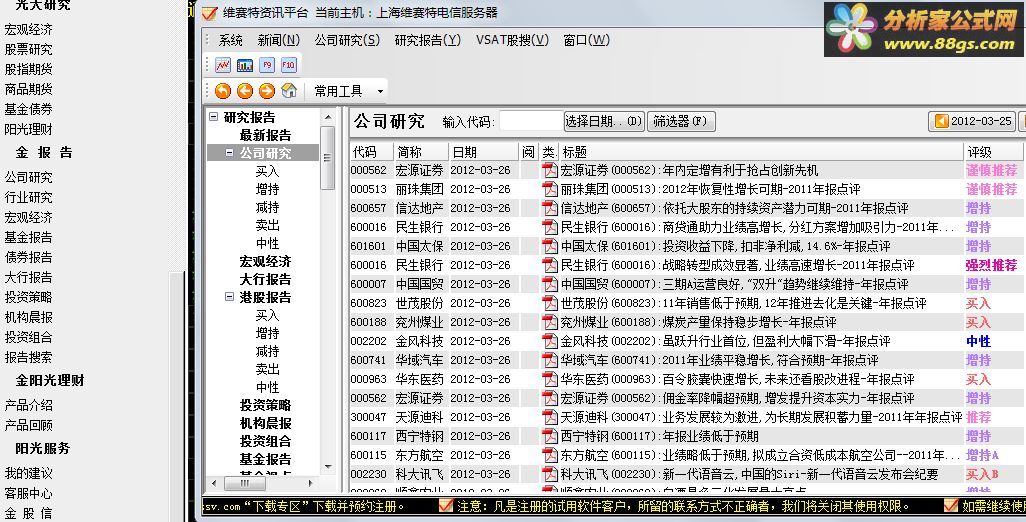Open the PDF icon for 华域汽车 report
The image size is (1026, 522).
tap(550, 360)
